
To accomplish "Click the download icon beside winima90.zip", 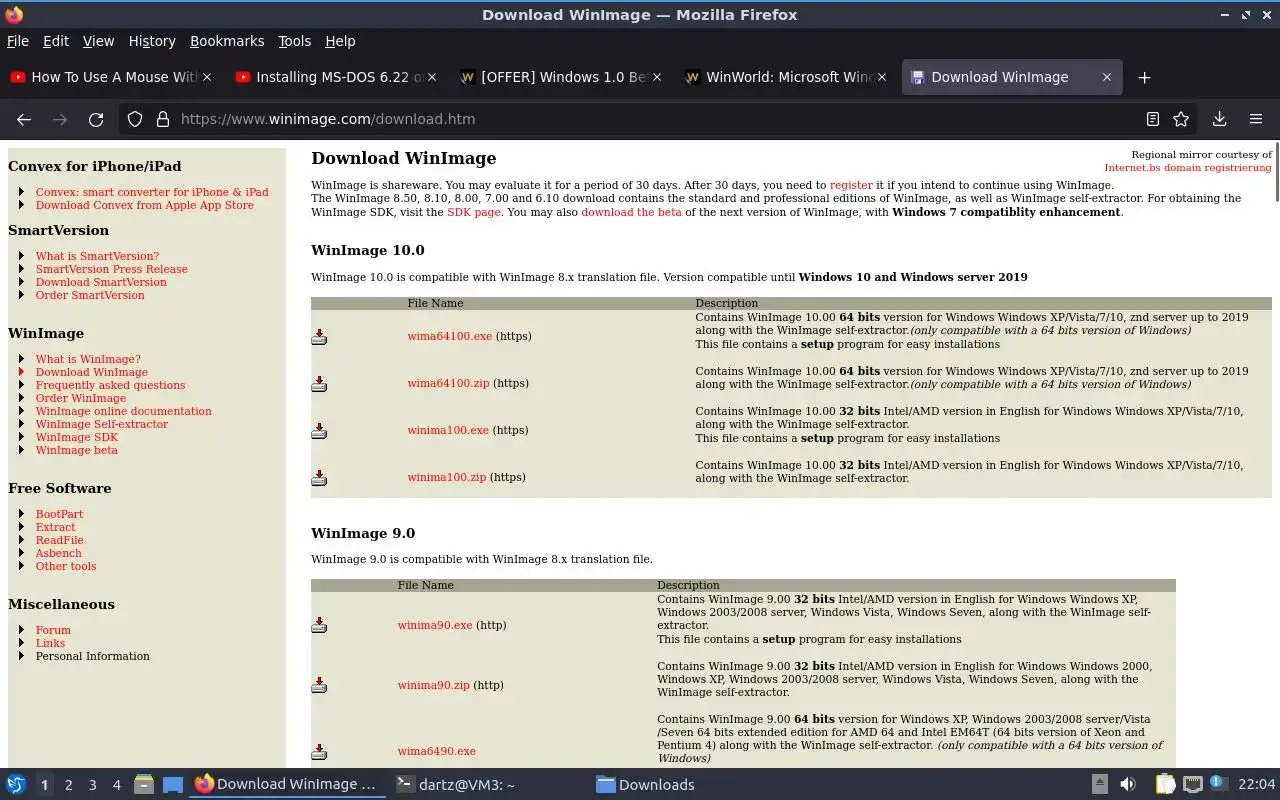I will point(319,685).
